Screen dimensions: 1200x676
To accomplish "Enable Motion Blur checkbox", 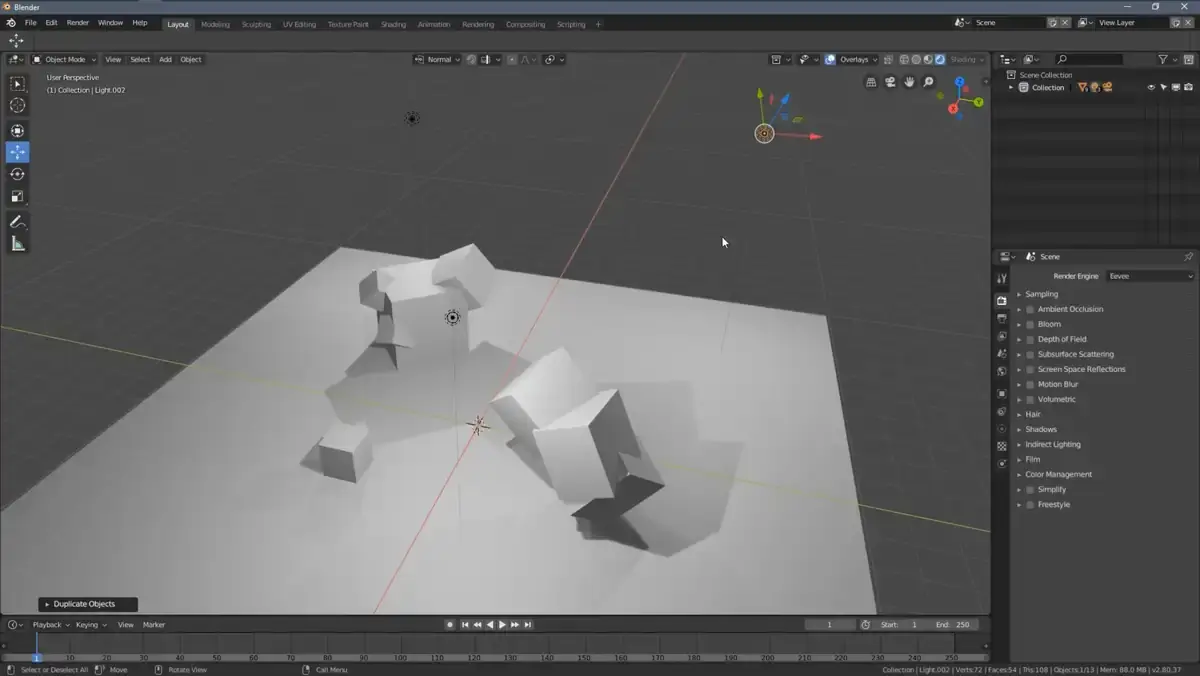I will point(1030,384).
